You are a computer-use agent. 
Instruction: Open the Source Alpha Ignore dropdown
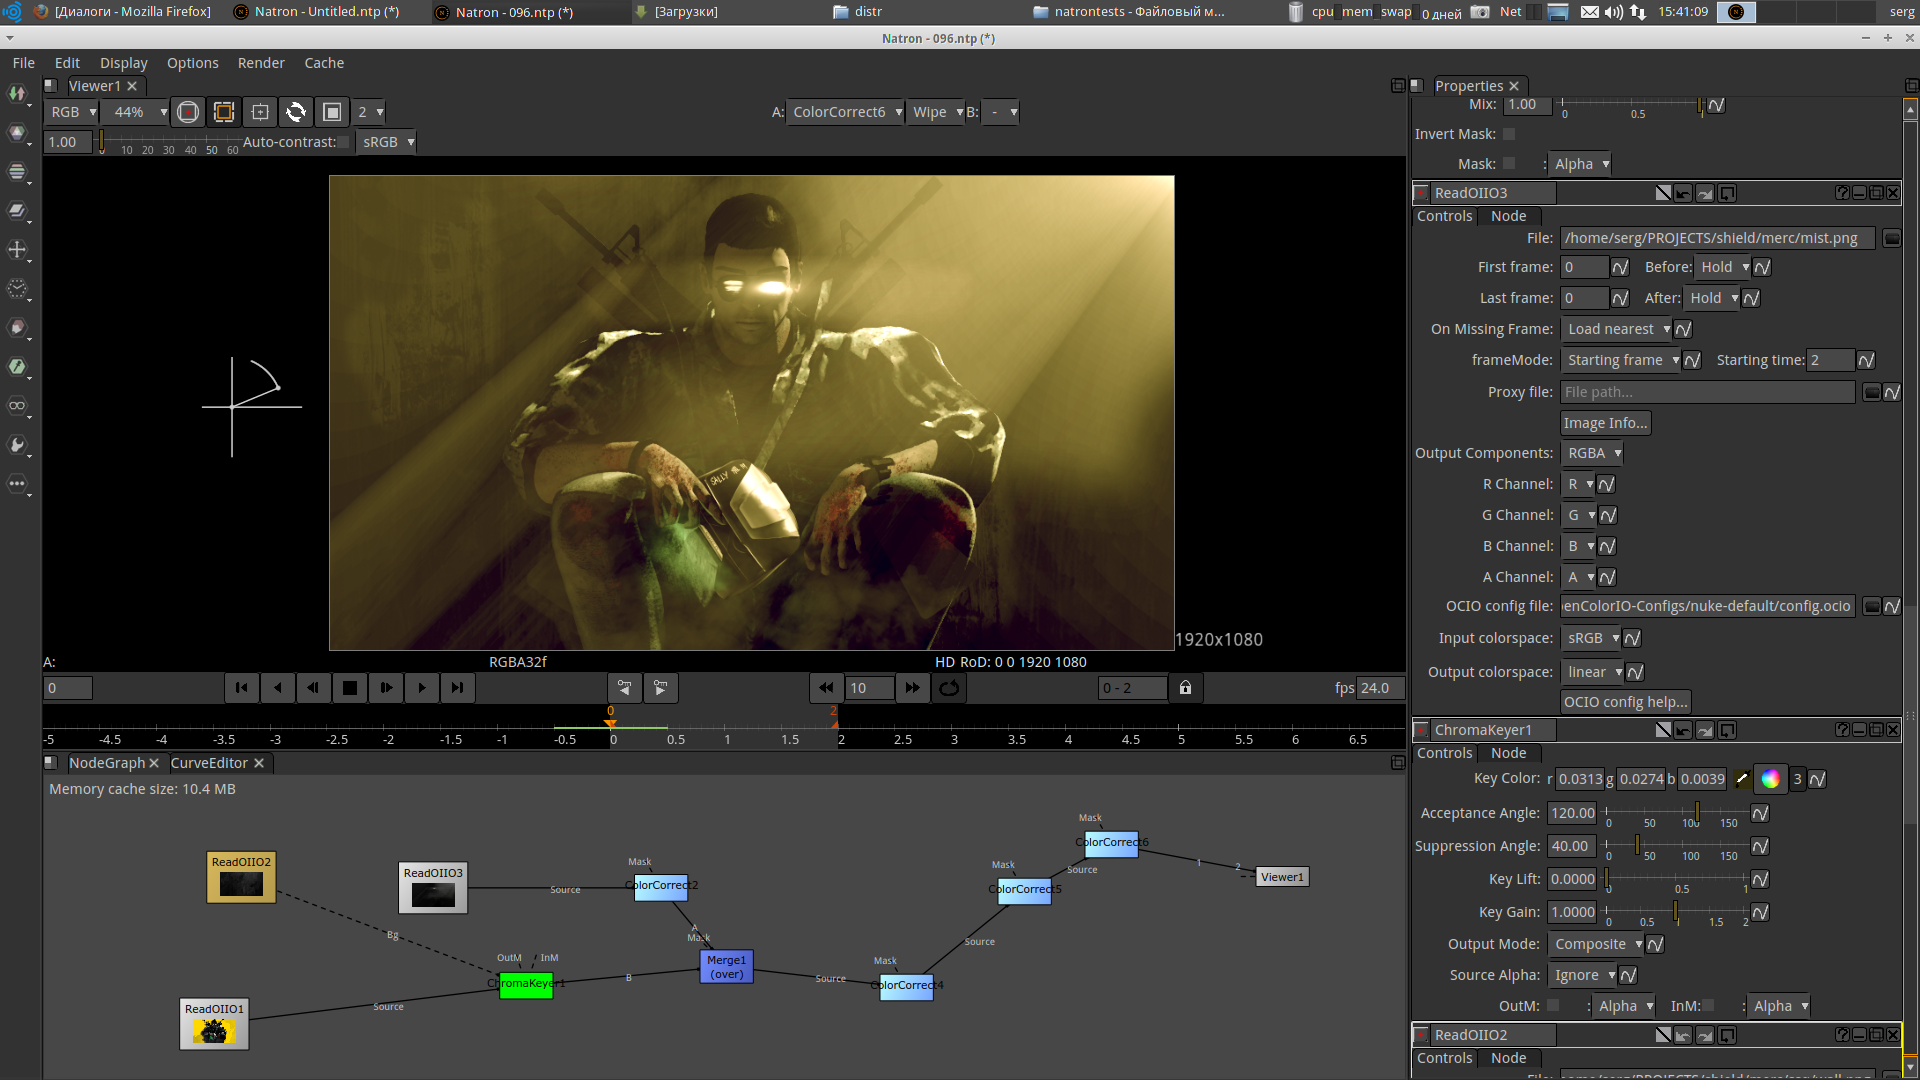[1583, 975]
